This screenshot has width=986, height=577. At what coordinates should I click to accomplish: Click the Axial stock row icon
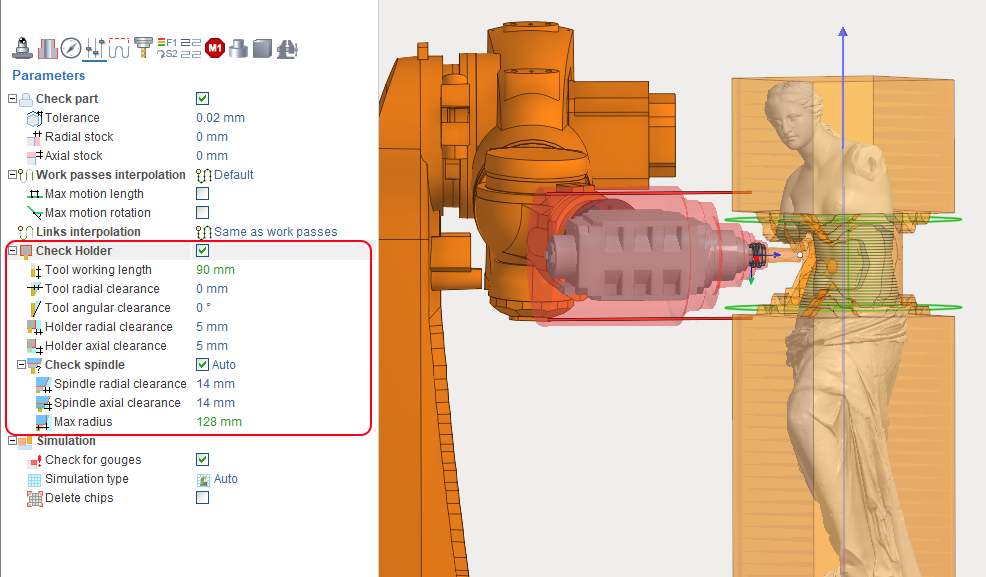pos(35,156)
